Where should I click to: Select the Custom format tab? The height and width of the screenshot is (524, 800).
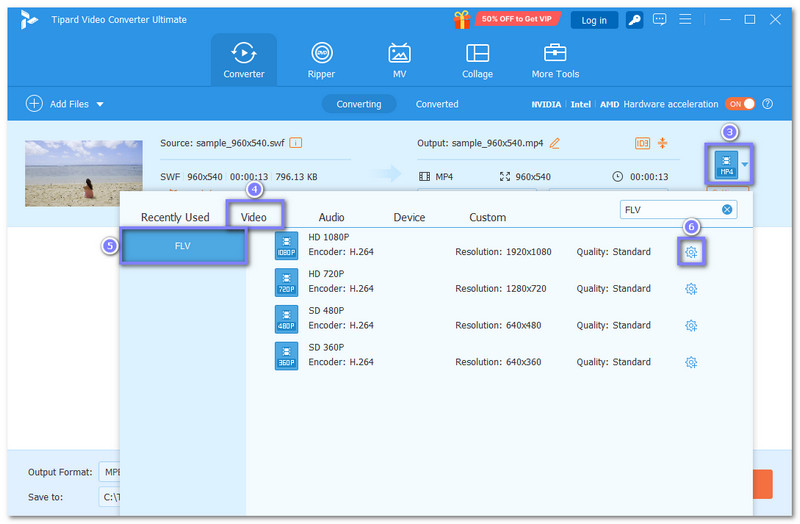[x=487, y=217]
